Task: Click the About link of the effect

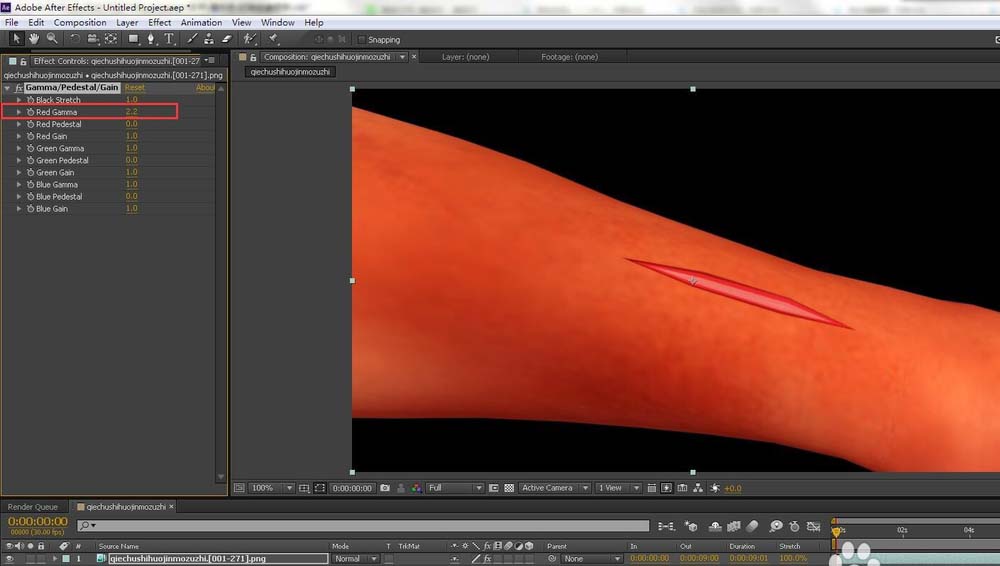Action: pyautogui.click(x=205, y=87)
